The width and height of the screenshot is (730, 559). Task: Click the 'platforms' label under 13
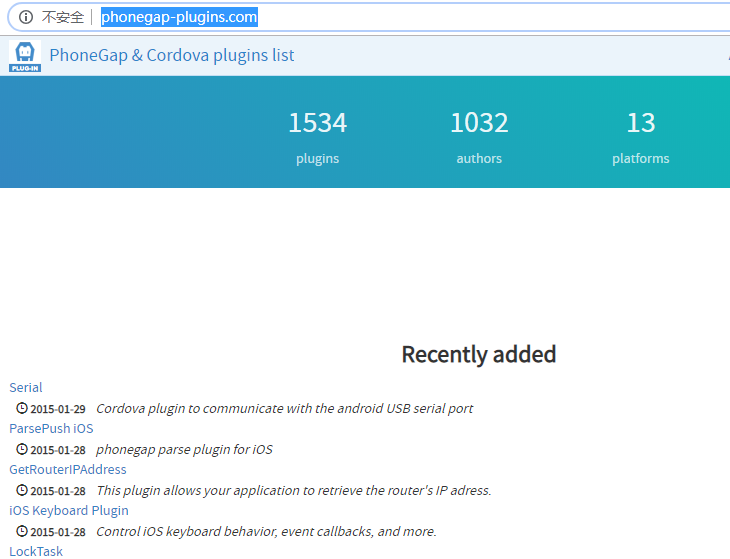[641, 159]
